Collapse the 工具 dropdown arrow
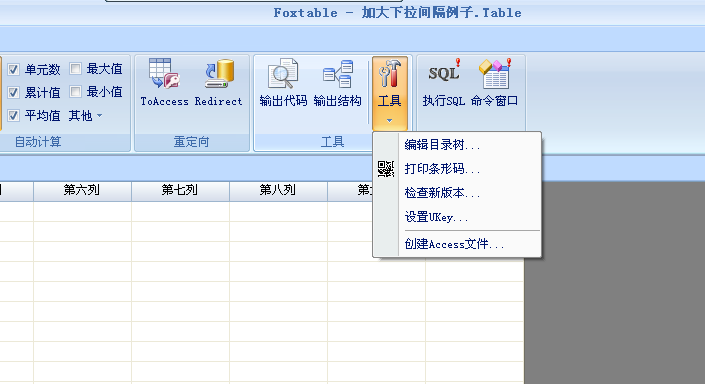The width and height of the screenshot is (705, 384). click(x=389, y=121)
